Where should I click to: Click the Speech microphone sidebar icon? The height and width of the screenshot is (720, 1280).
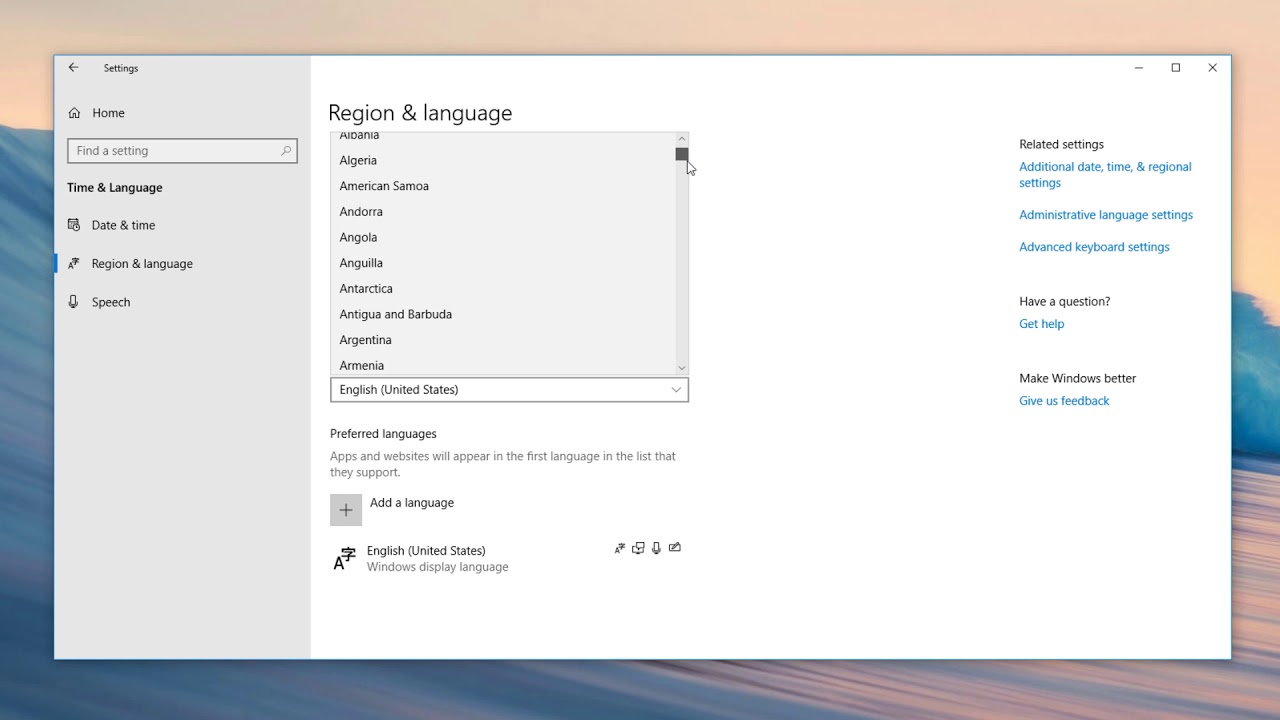pos(73,302)
